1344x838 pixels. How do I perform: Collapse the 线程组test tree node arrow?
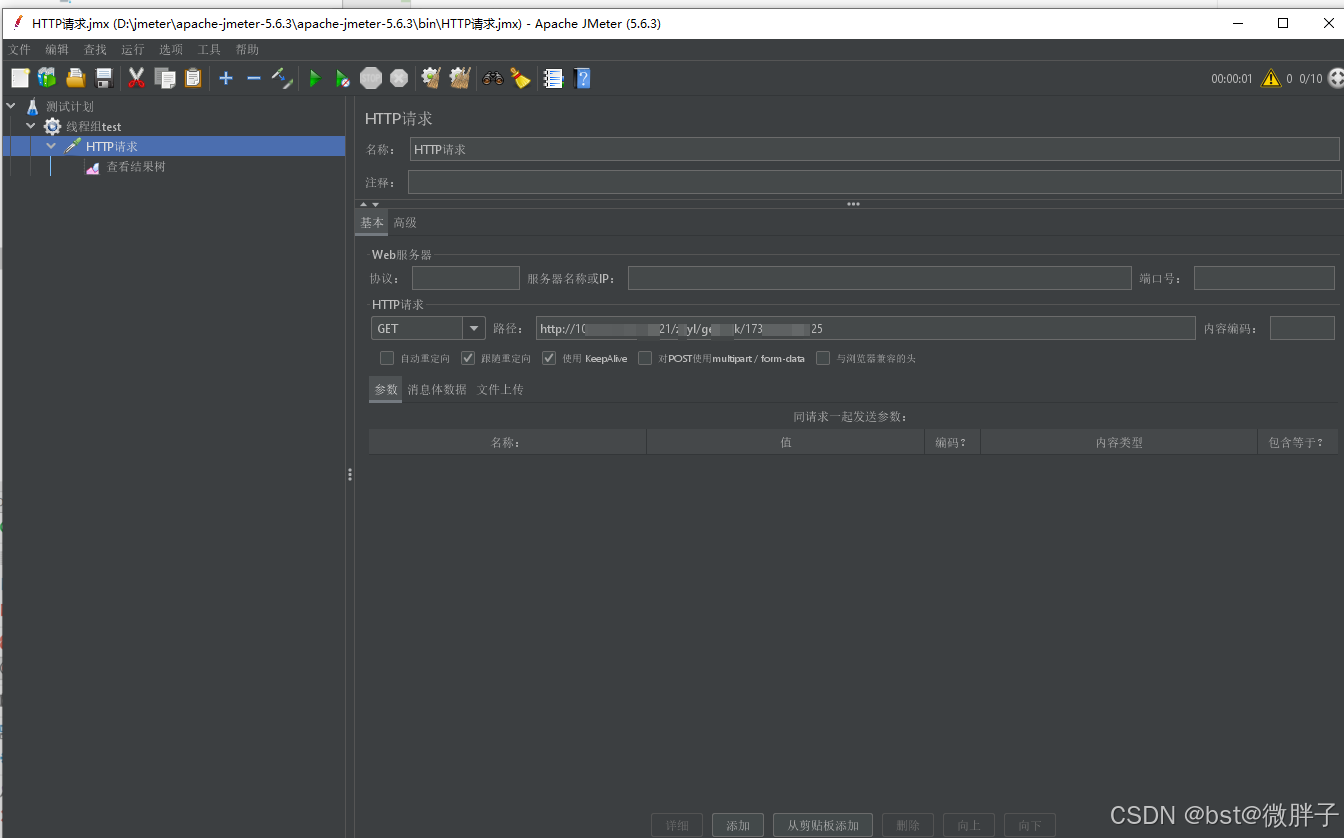(31, 126)
